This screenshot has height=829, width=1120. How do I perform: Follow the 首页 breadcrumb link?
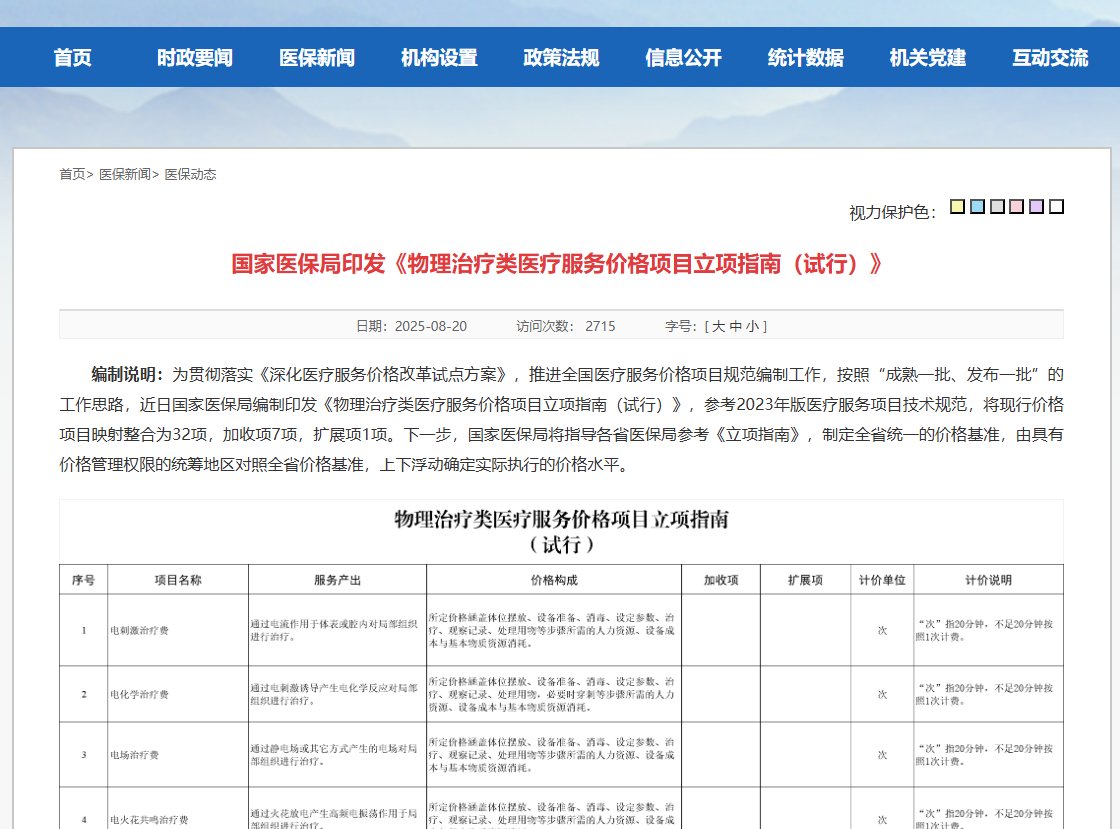(x=70, y=174)
